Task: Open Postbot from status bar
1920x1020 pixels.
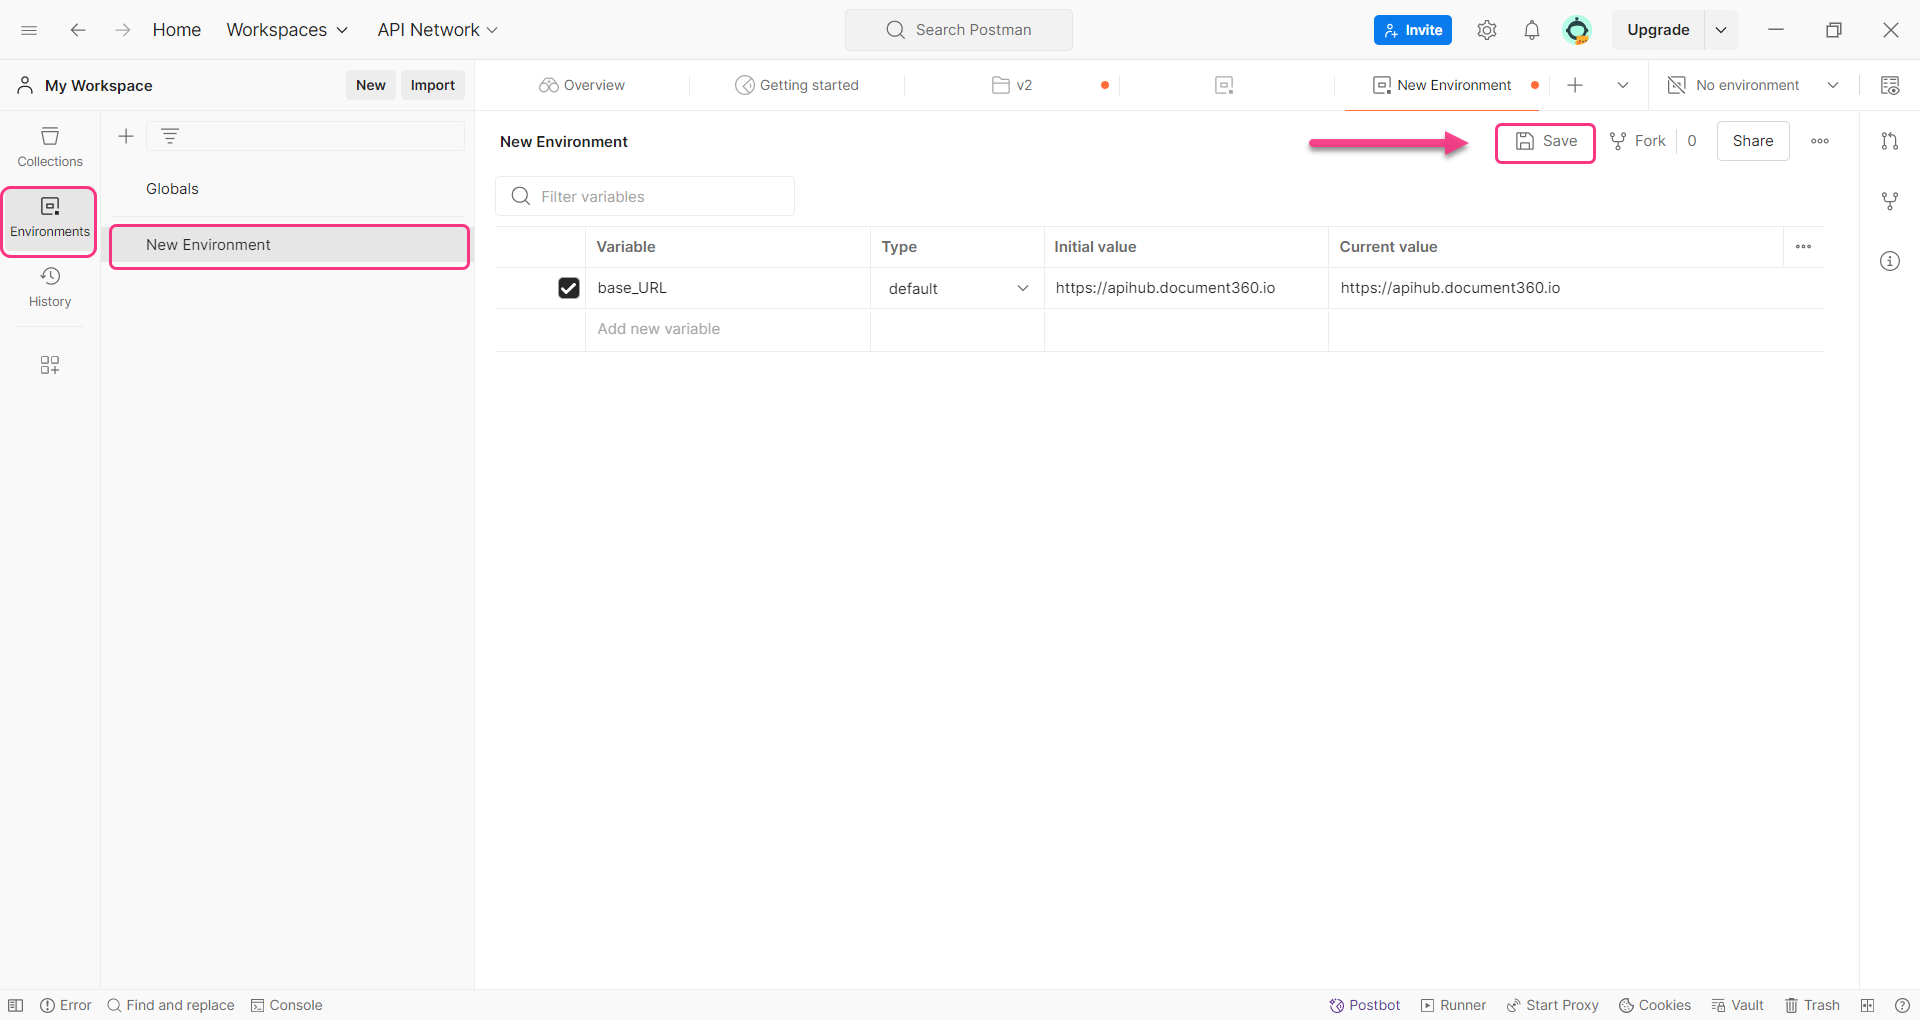Action: click(1365, 1005)
